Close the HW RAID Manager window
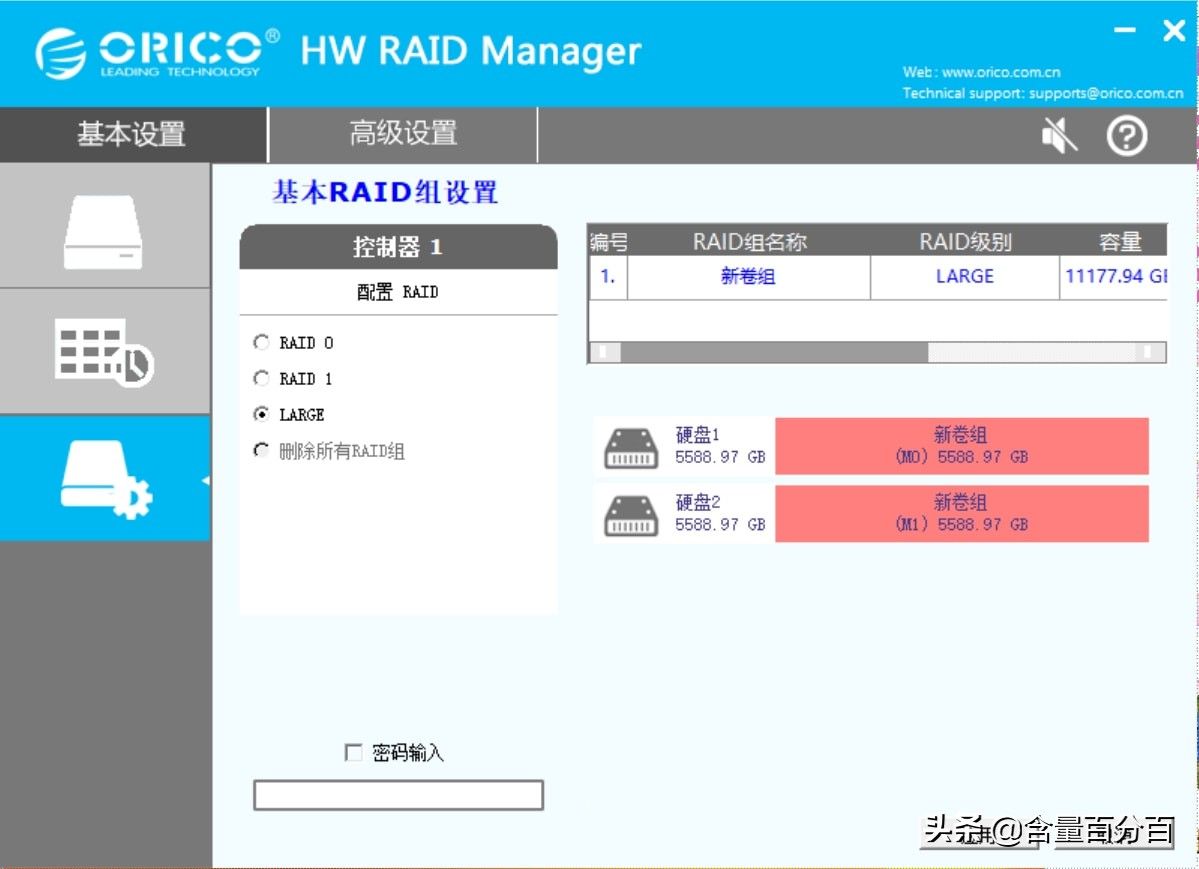 (x=1174, y=31)
